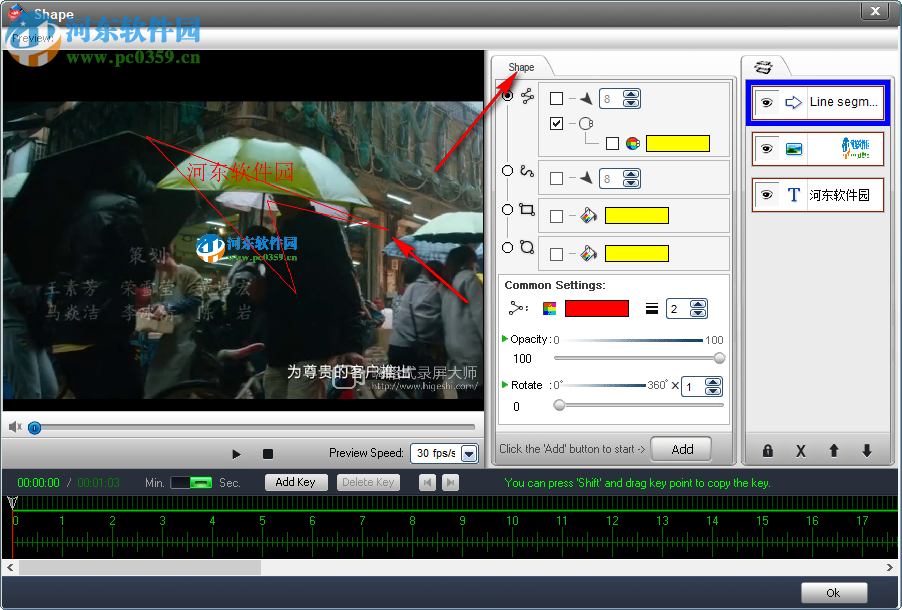
Task: Select the ellipse shape tool icon
Action: click(x=528, y=248)
